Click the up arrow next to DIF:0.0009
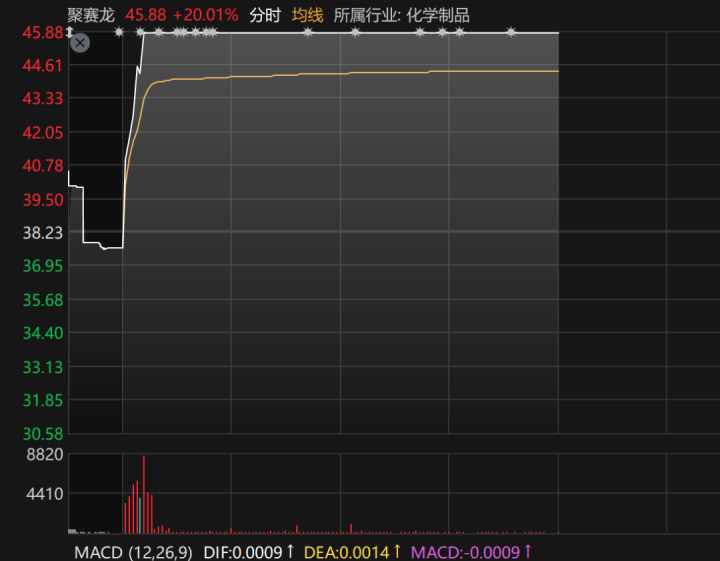720x561 pixels. [290, 550]
